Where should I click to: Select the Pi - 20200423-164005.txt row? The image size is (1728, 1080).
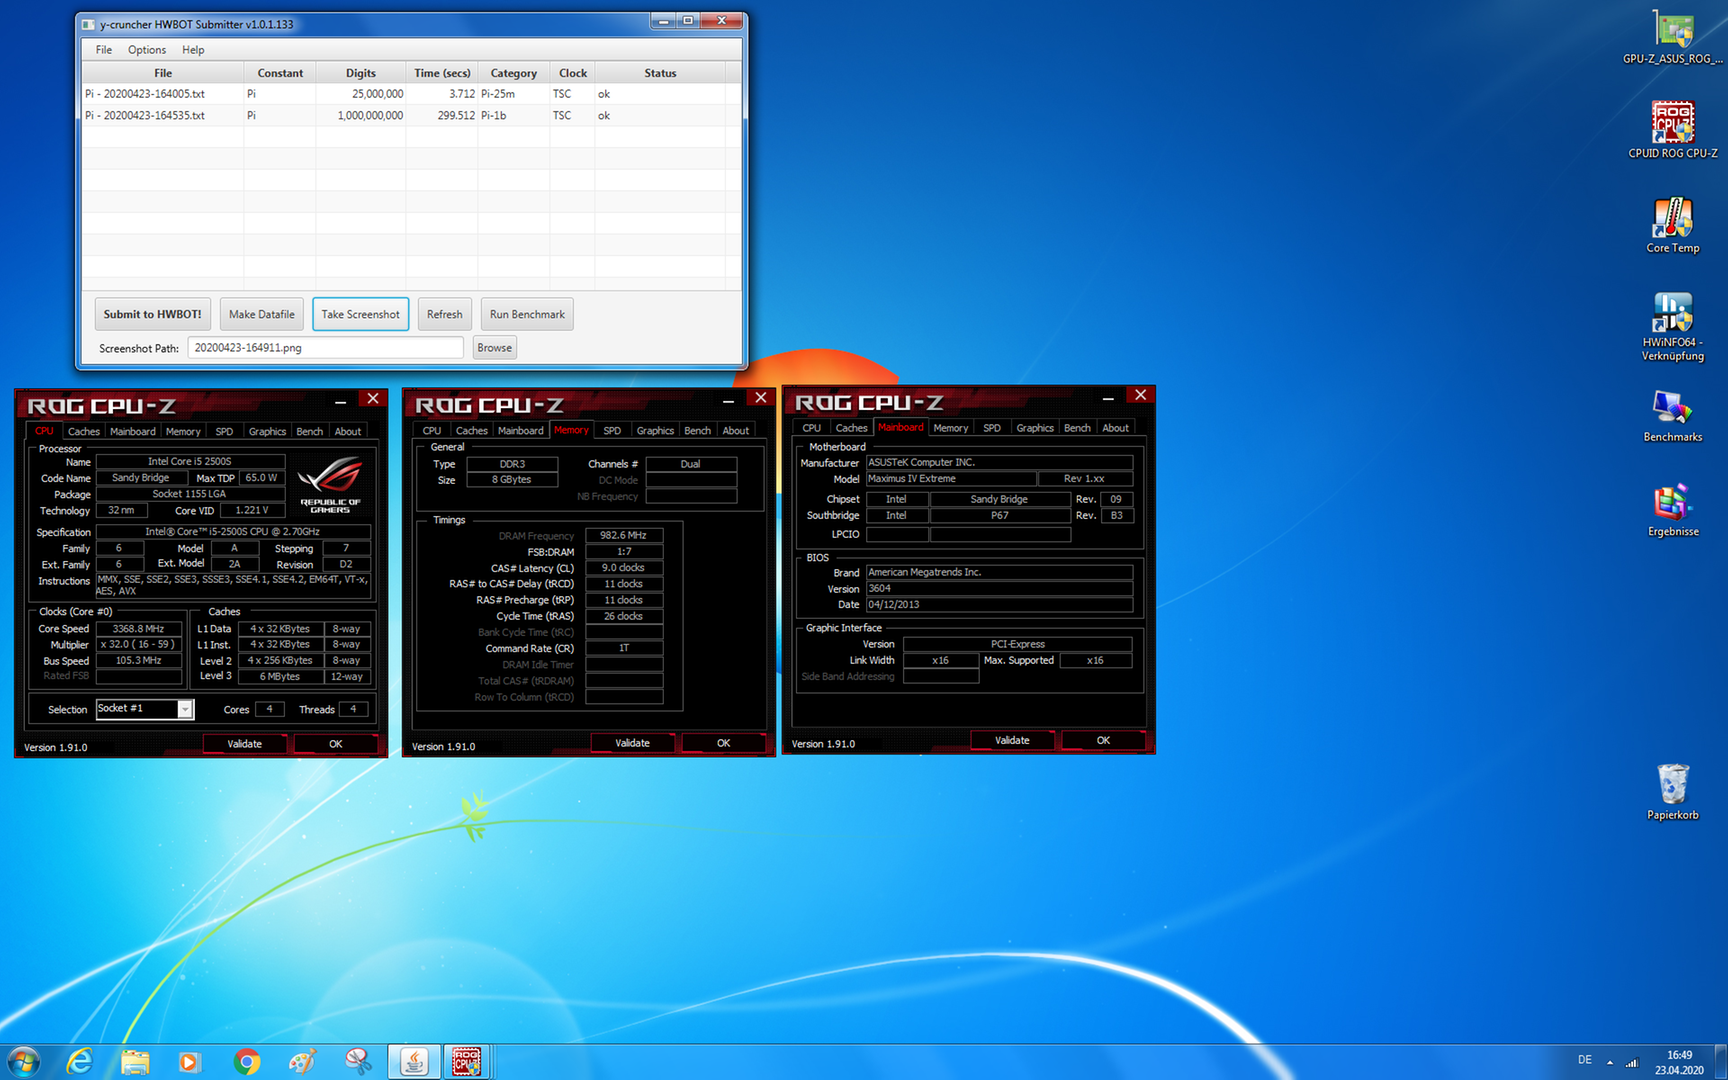(411, 94)
